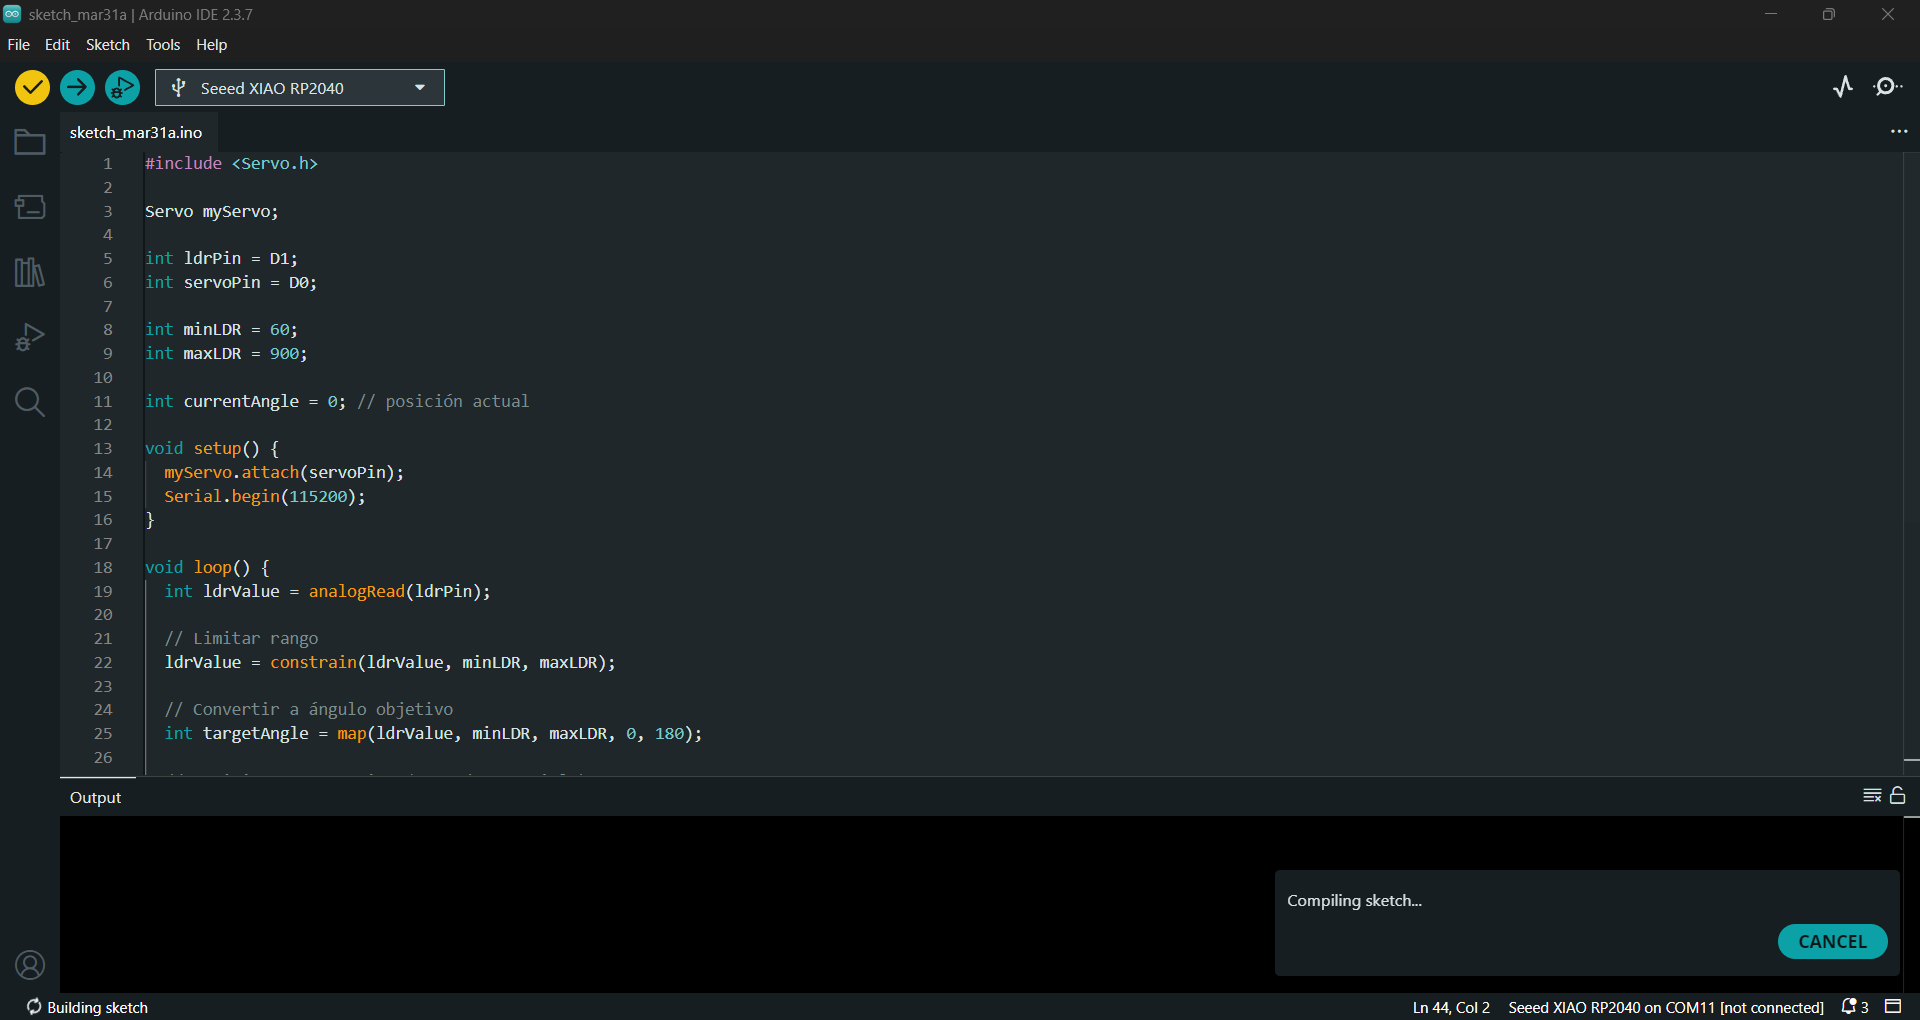
Task: Open the Sketch menu
Action: click(x=108, y=45)
